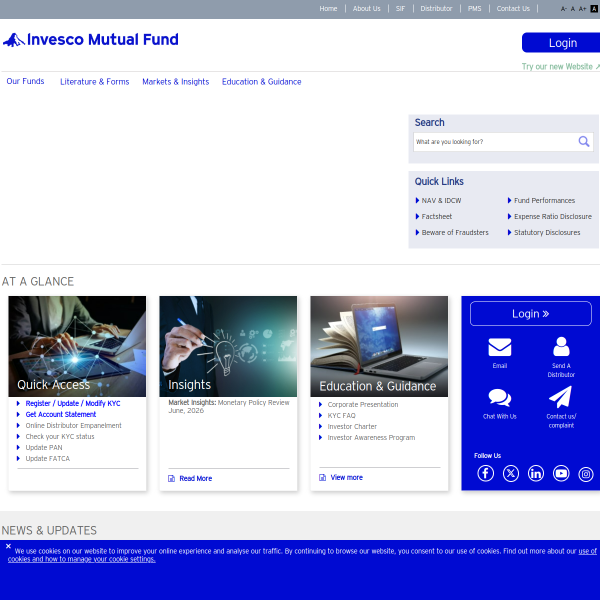Screen dimensions: 600x600
Task: Expand Literature & Forms menu
Action: pyautogui.click(x=95, y=82)
